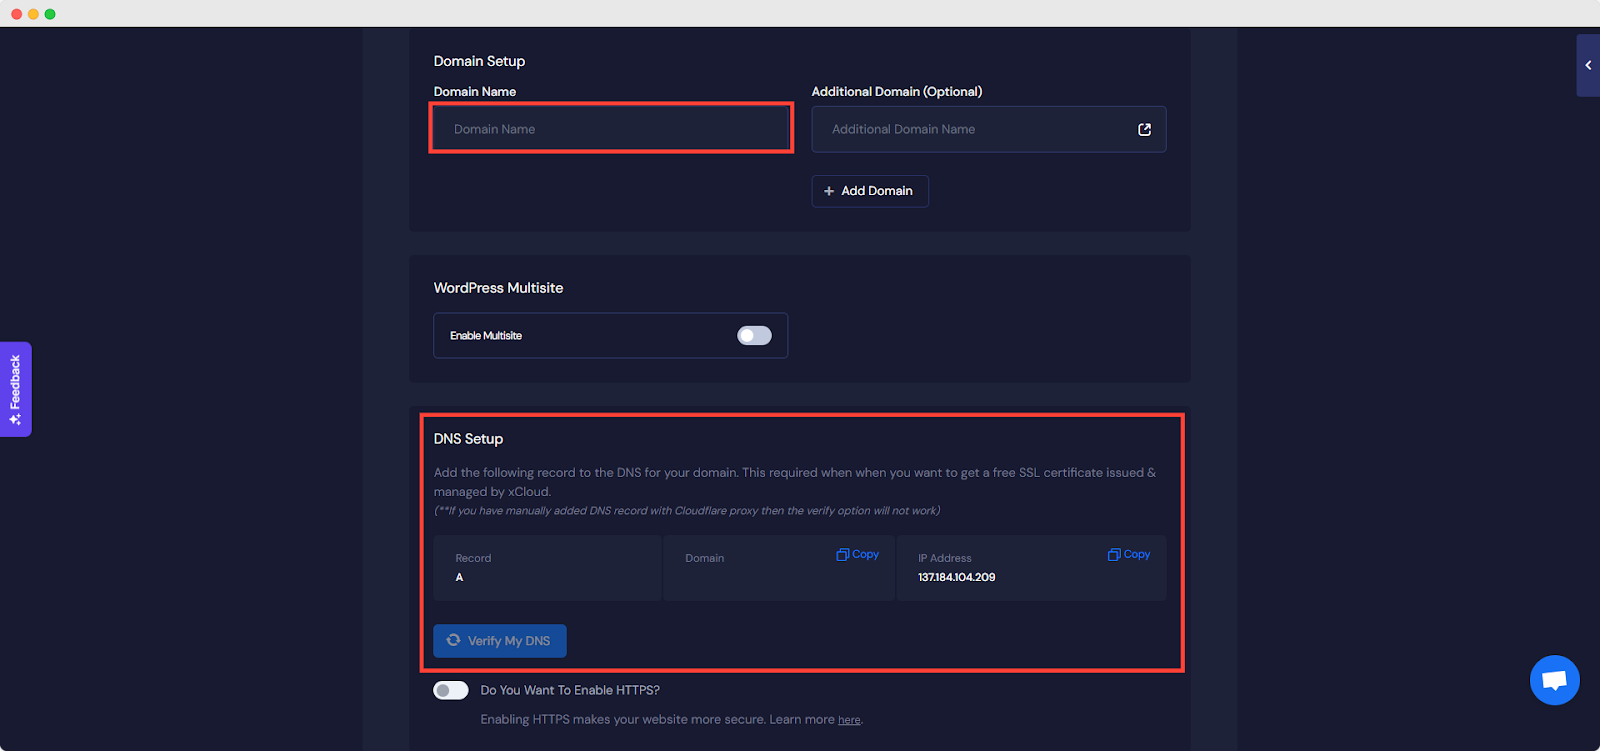Open the 'here' link about HTTPS
1600x751 pixels.
click(849, 720)
